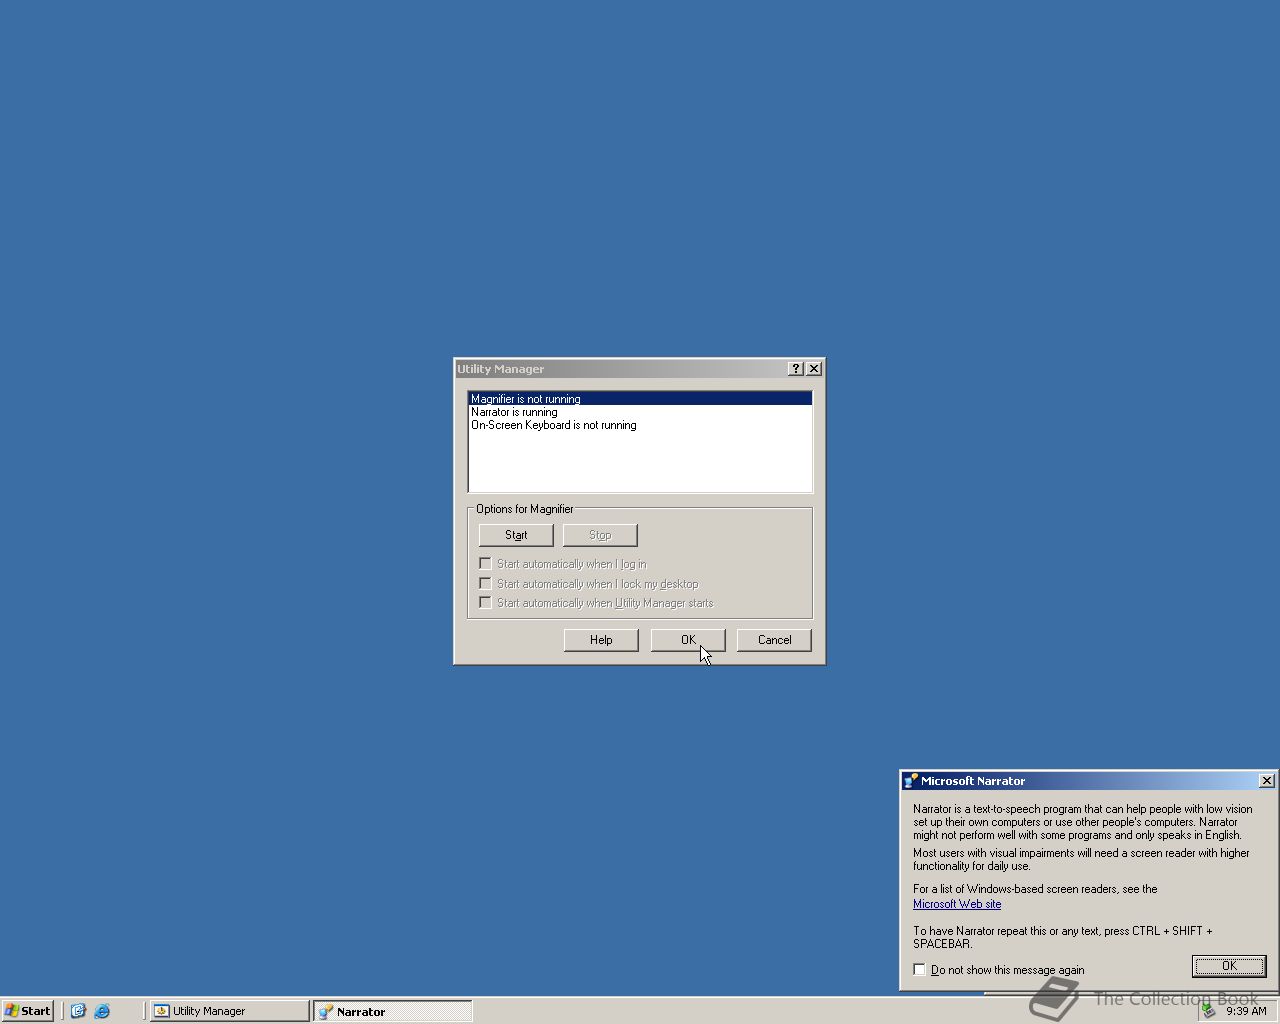Click the Help button in Utility Manager
The width and height of the screenshot is (1280, 1024).
point(601,640)
